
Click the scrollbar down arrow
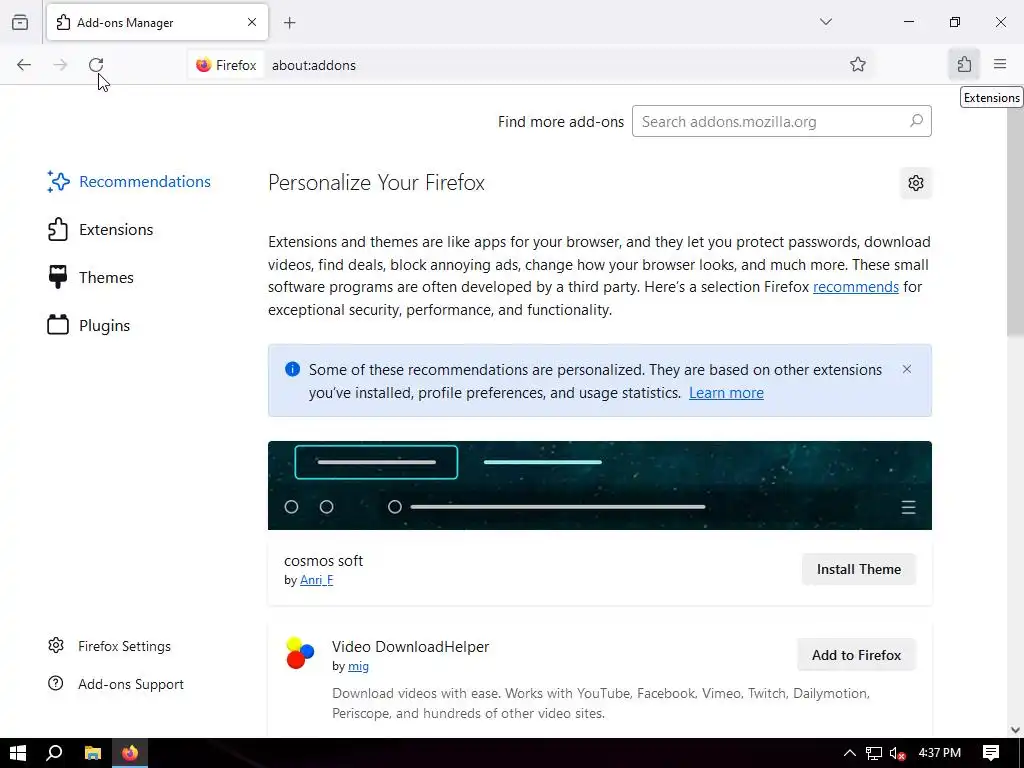[x=1015, y=729]
